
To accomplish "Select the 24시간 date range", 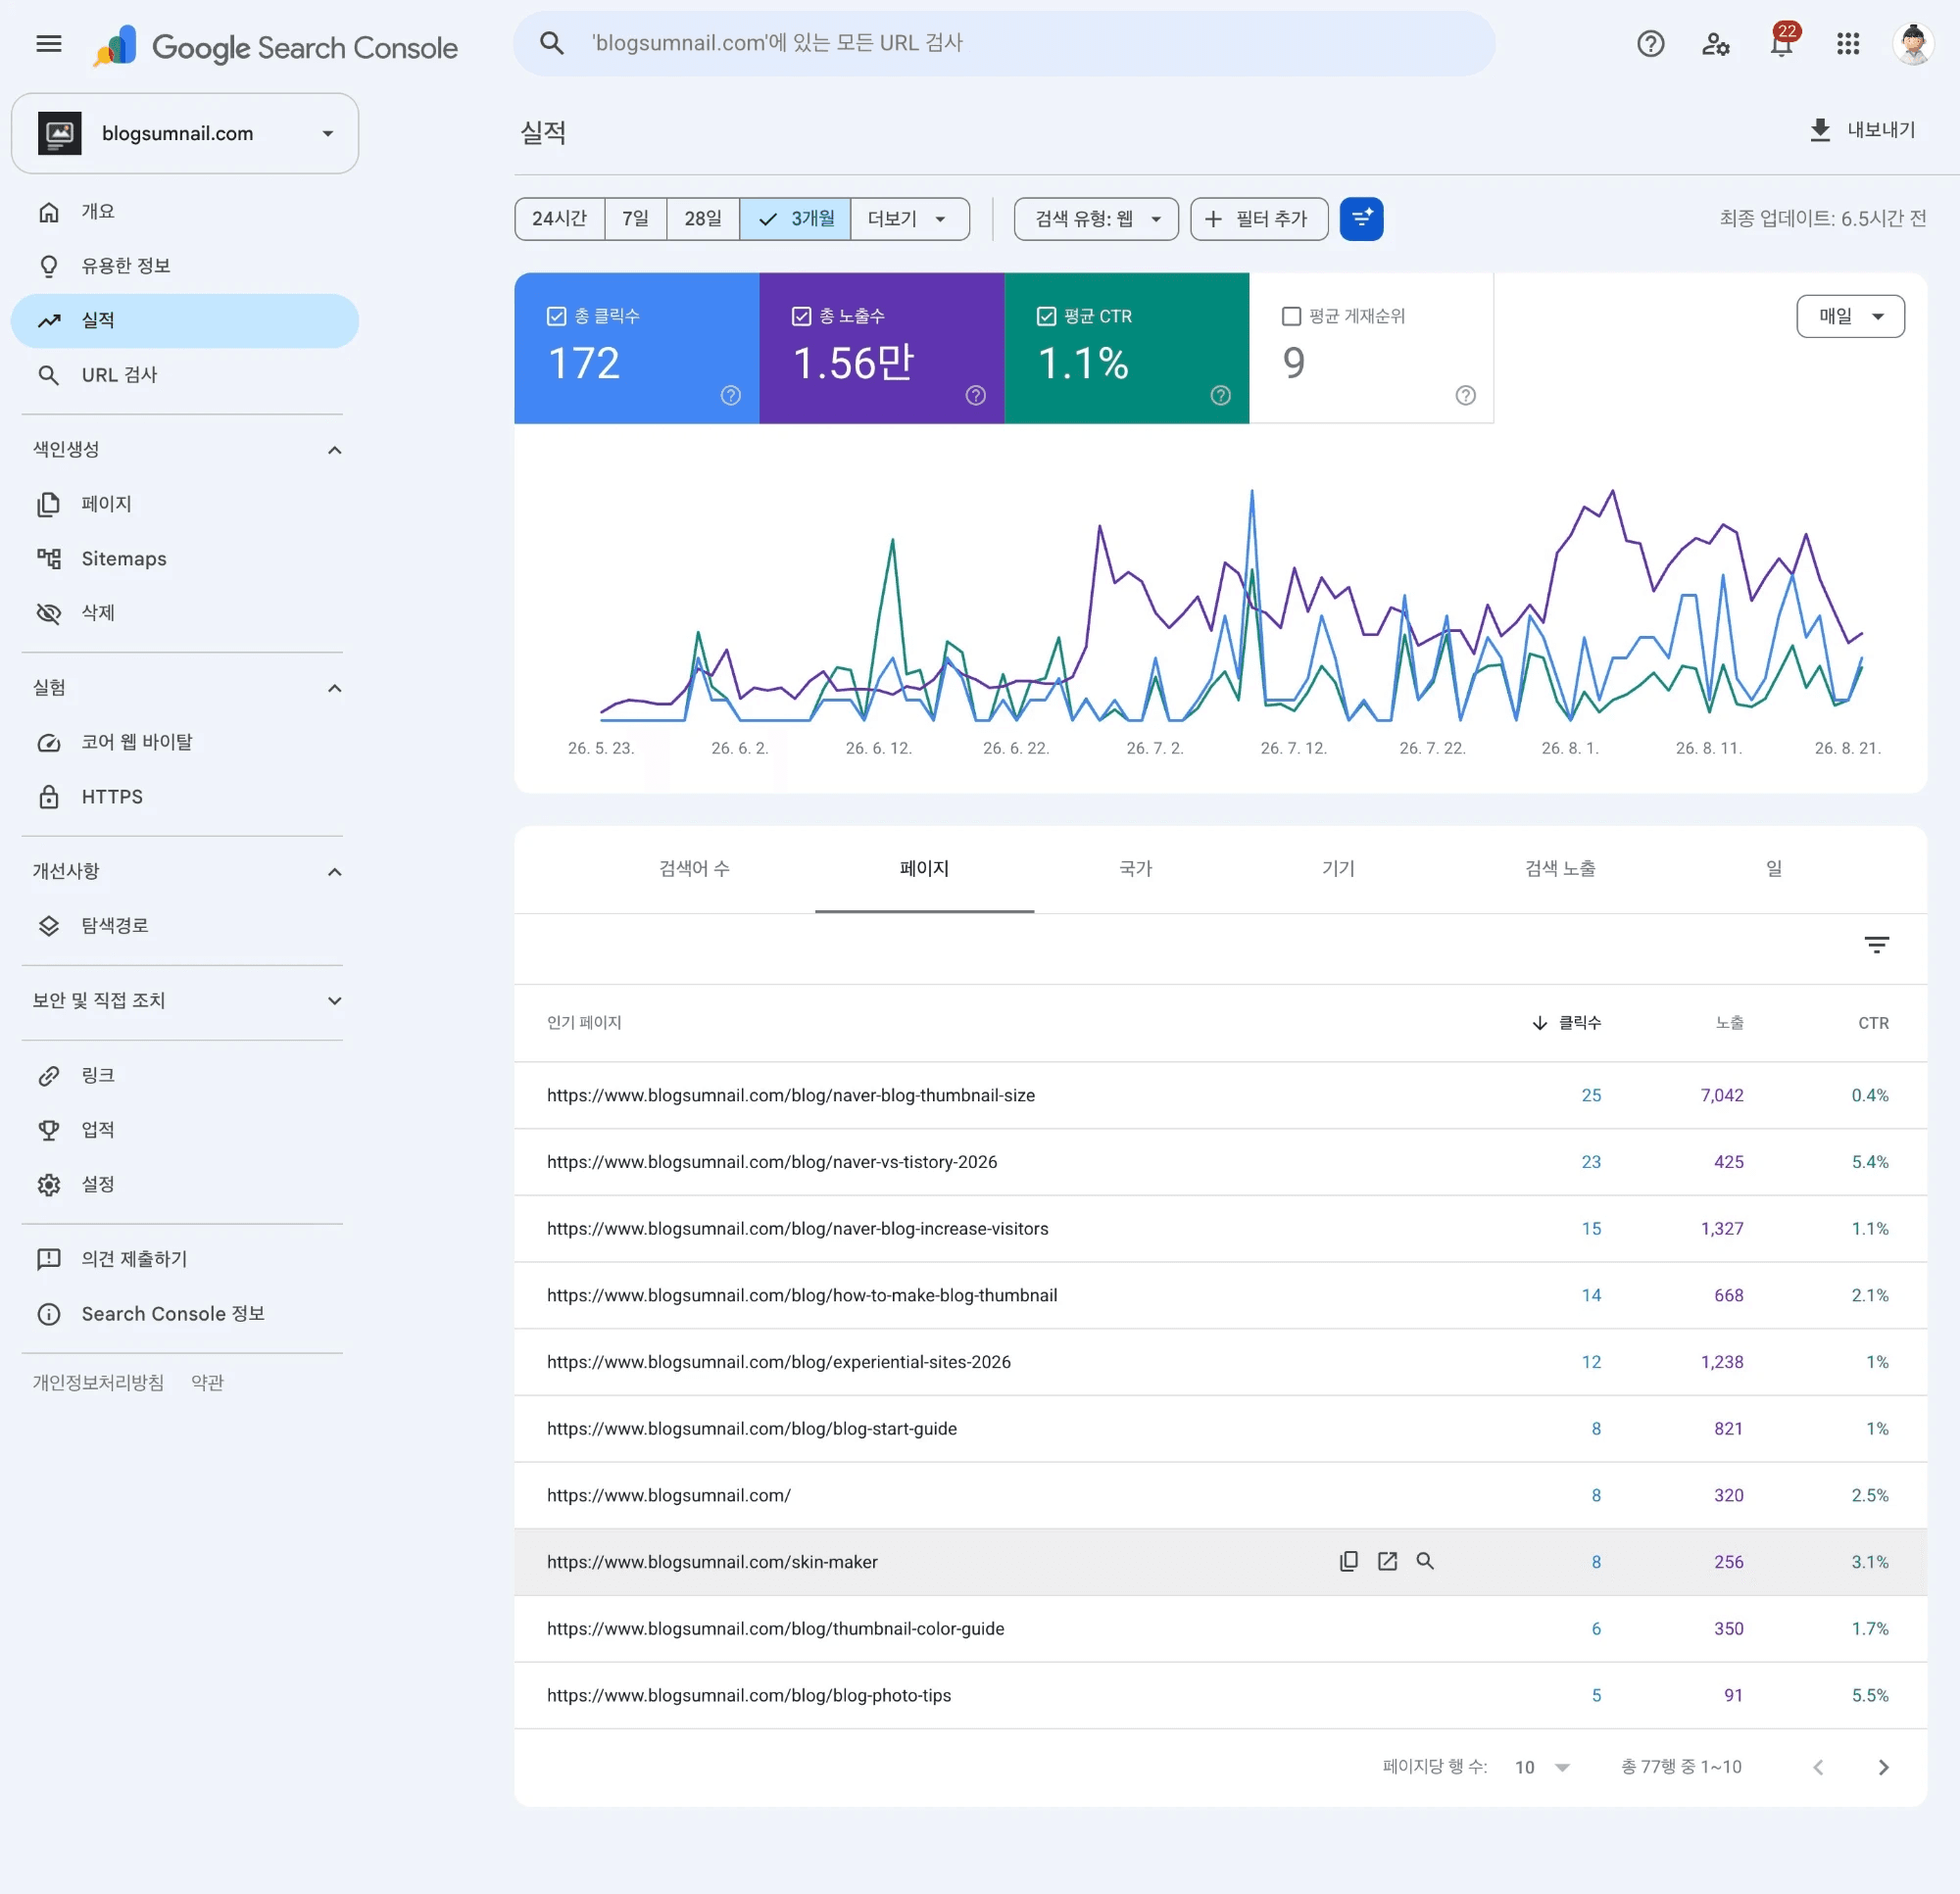I will [x=559, y=218].
